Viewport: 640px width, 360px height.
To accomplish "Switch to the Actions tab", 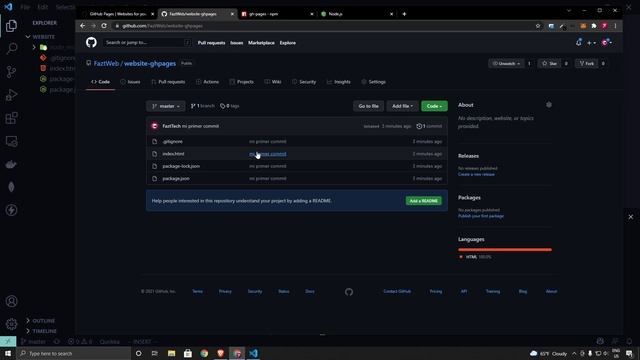I will 207,82.
